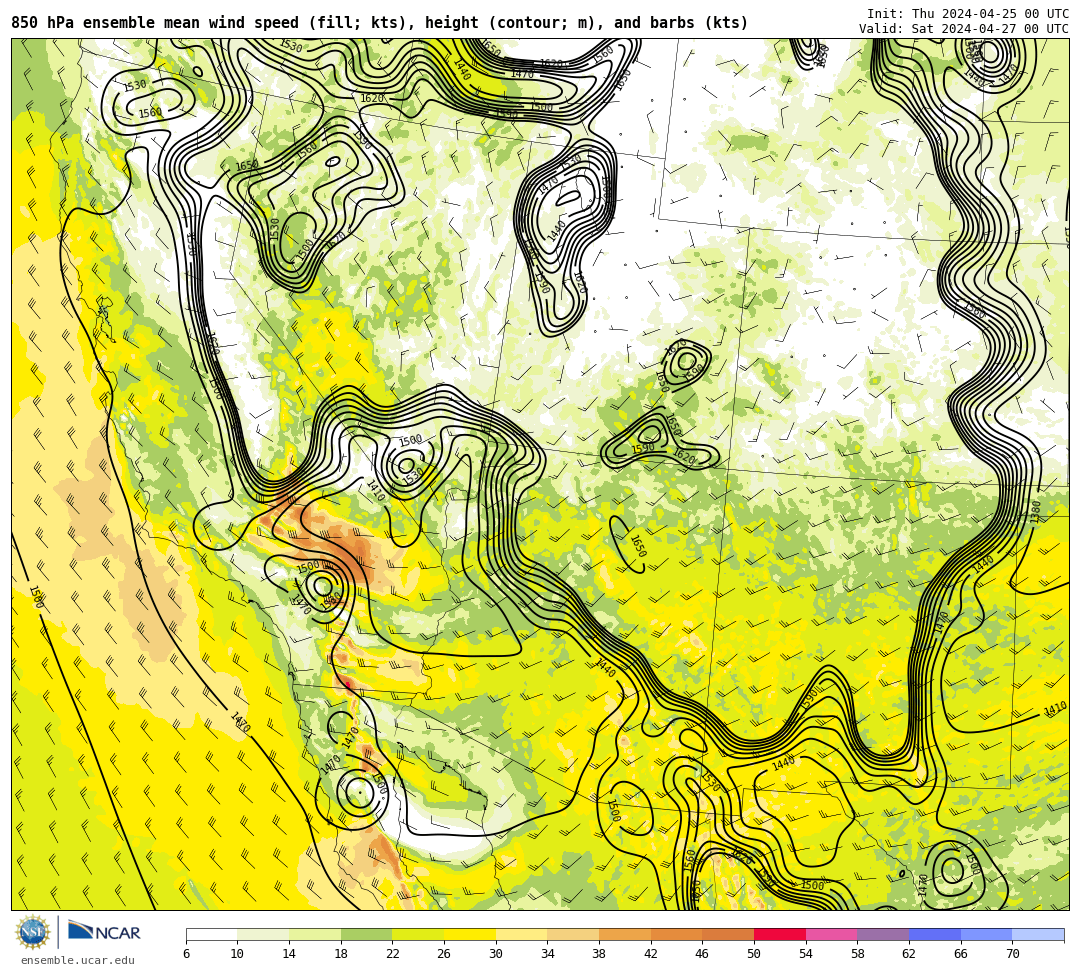The image size is (1080, 973).
Task: Pick the 18-22 kts green legend swatch
Action: [366, 934]
